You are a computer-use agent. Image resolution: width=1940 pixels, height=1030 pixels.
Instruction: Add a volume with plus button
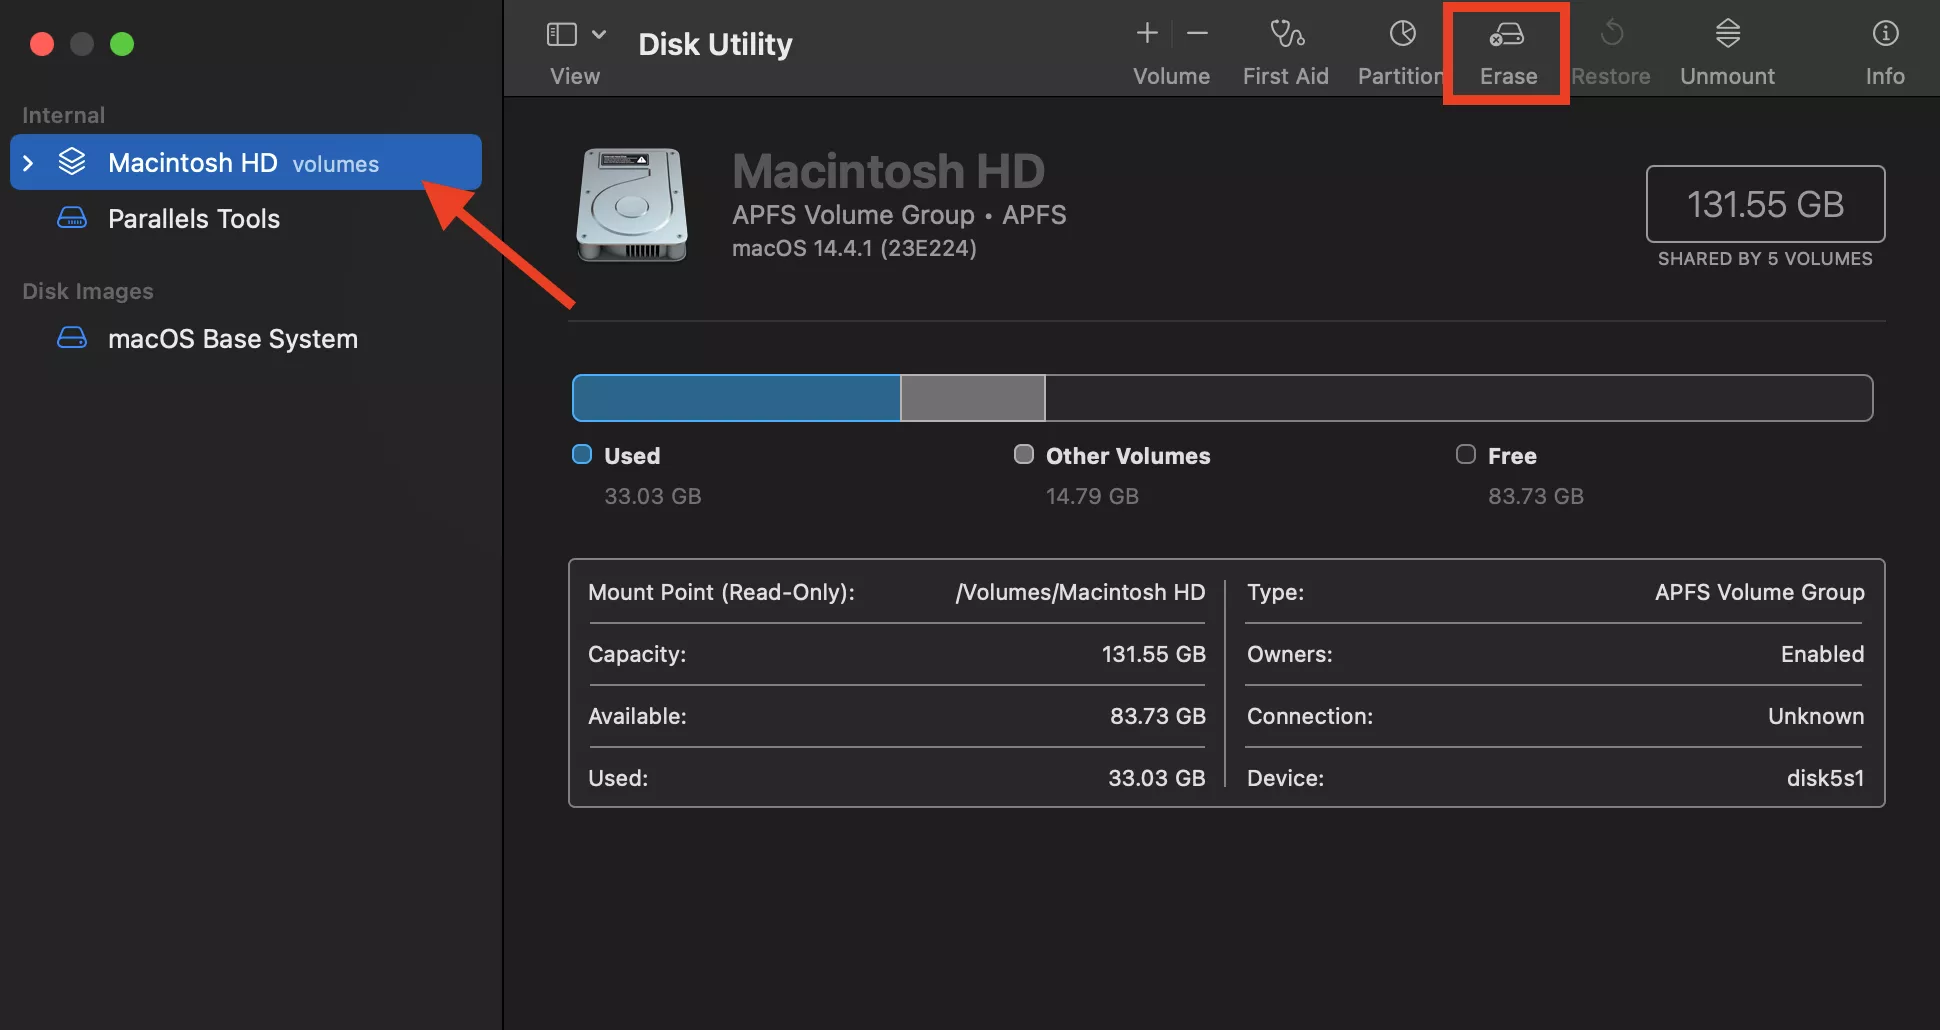point(1147,34)
